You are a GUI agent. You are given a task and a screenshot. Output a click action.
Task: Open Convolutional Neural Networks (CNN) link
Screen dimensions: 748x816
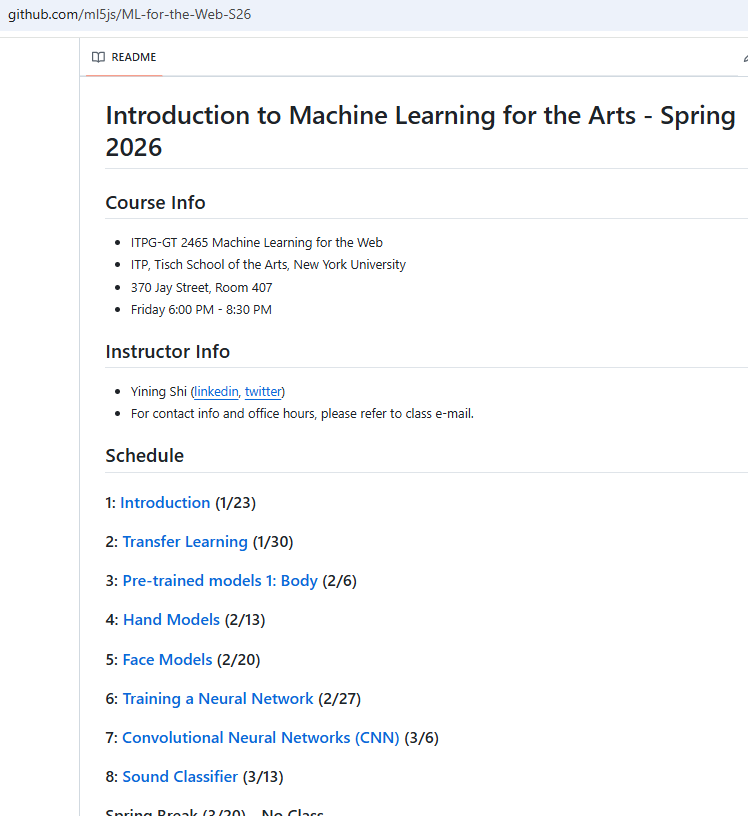260,737
